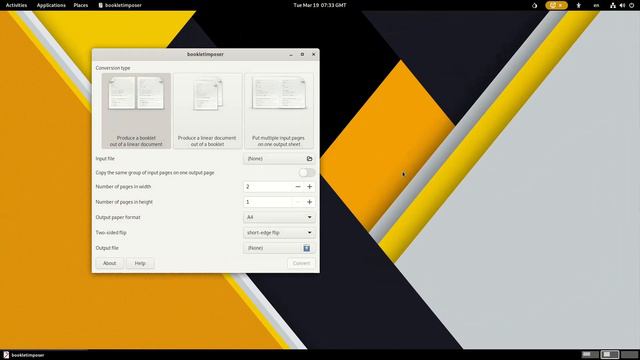Image resolution: width=640 pixels, height=360 pixels.
Task: Open the Input file chooser button
Action: click(279, 158)
